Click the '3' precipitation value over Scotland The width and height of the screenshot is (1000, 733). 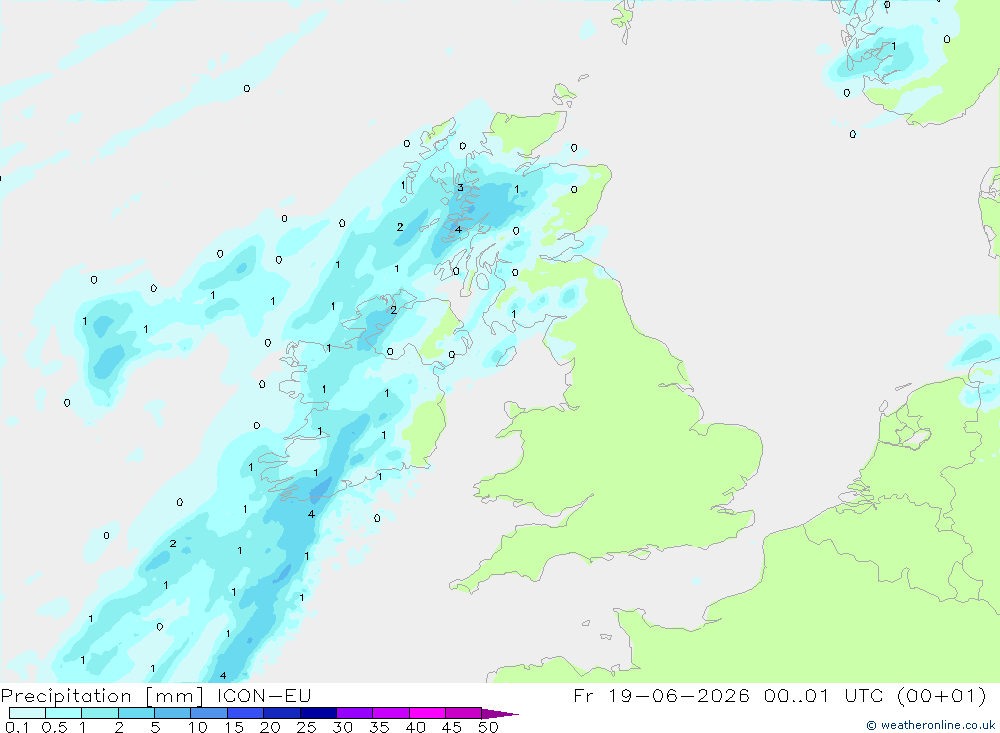[460, 188]
